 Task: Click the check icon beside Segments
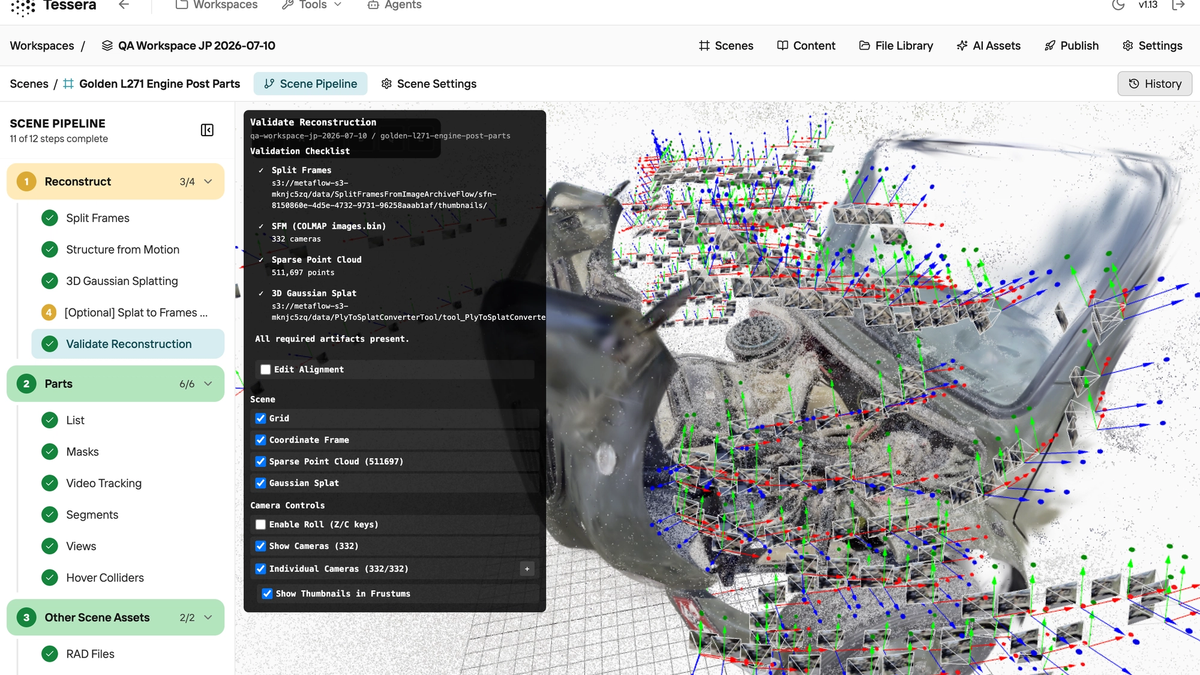click(49, 515)
